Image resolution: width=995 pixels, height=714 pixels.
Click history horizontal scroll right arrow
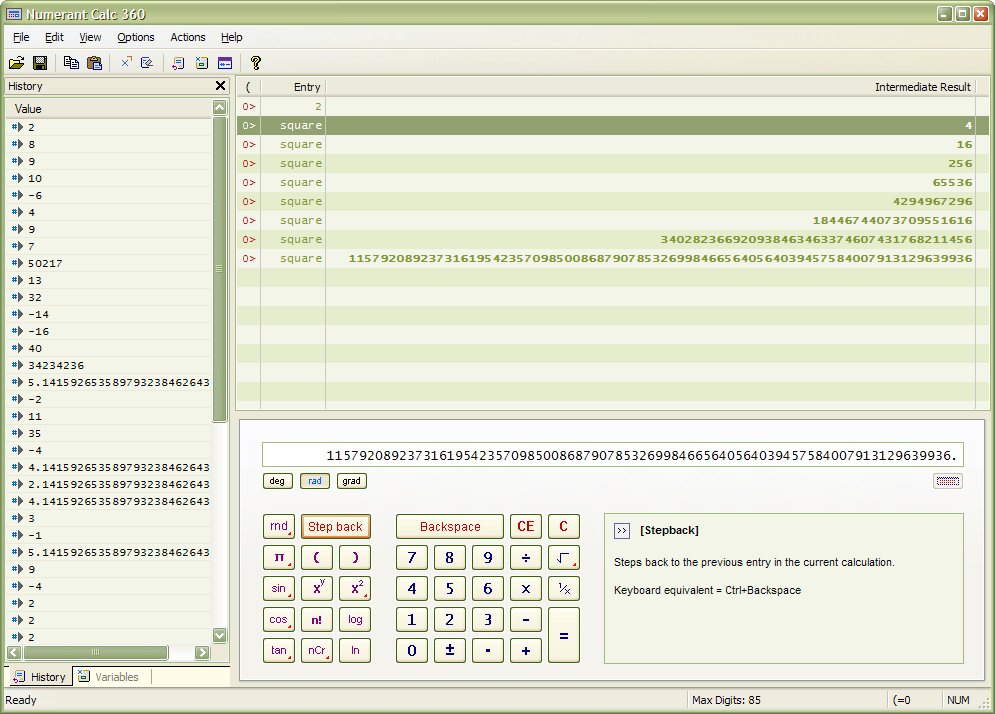pos(202,652)
